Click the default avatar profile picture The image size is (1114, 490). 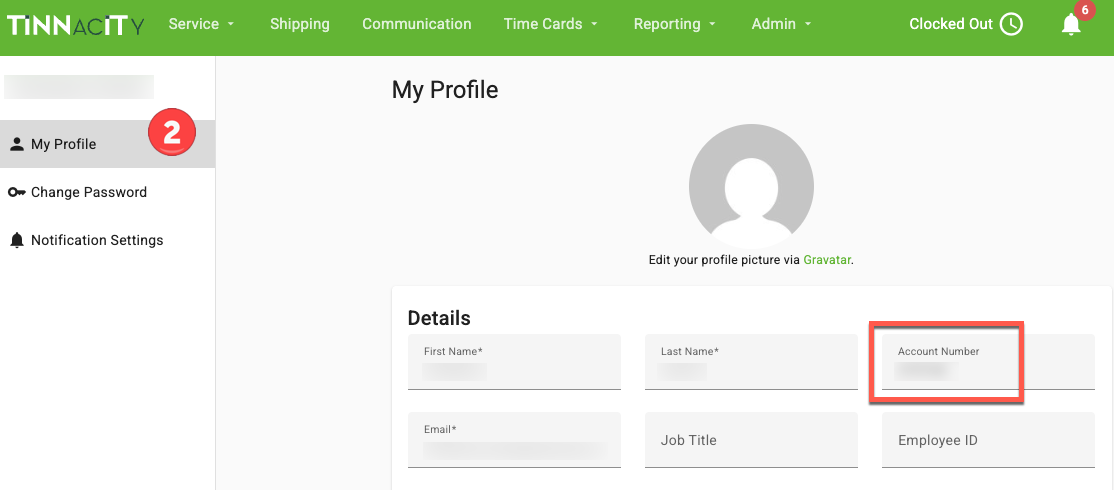point(751,186)
